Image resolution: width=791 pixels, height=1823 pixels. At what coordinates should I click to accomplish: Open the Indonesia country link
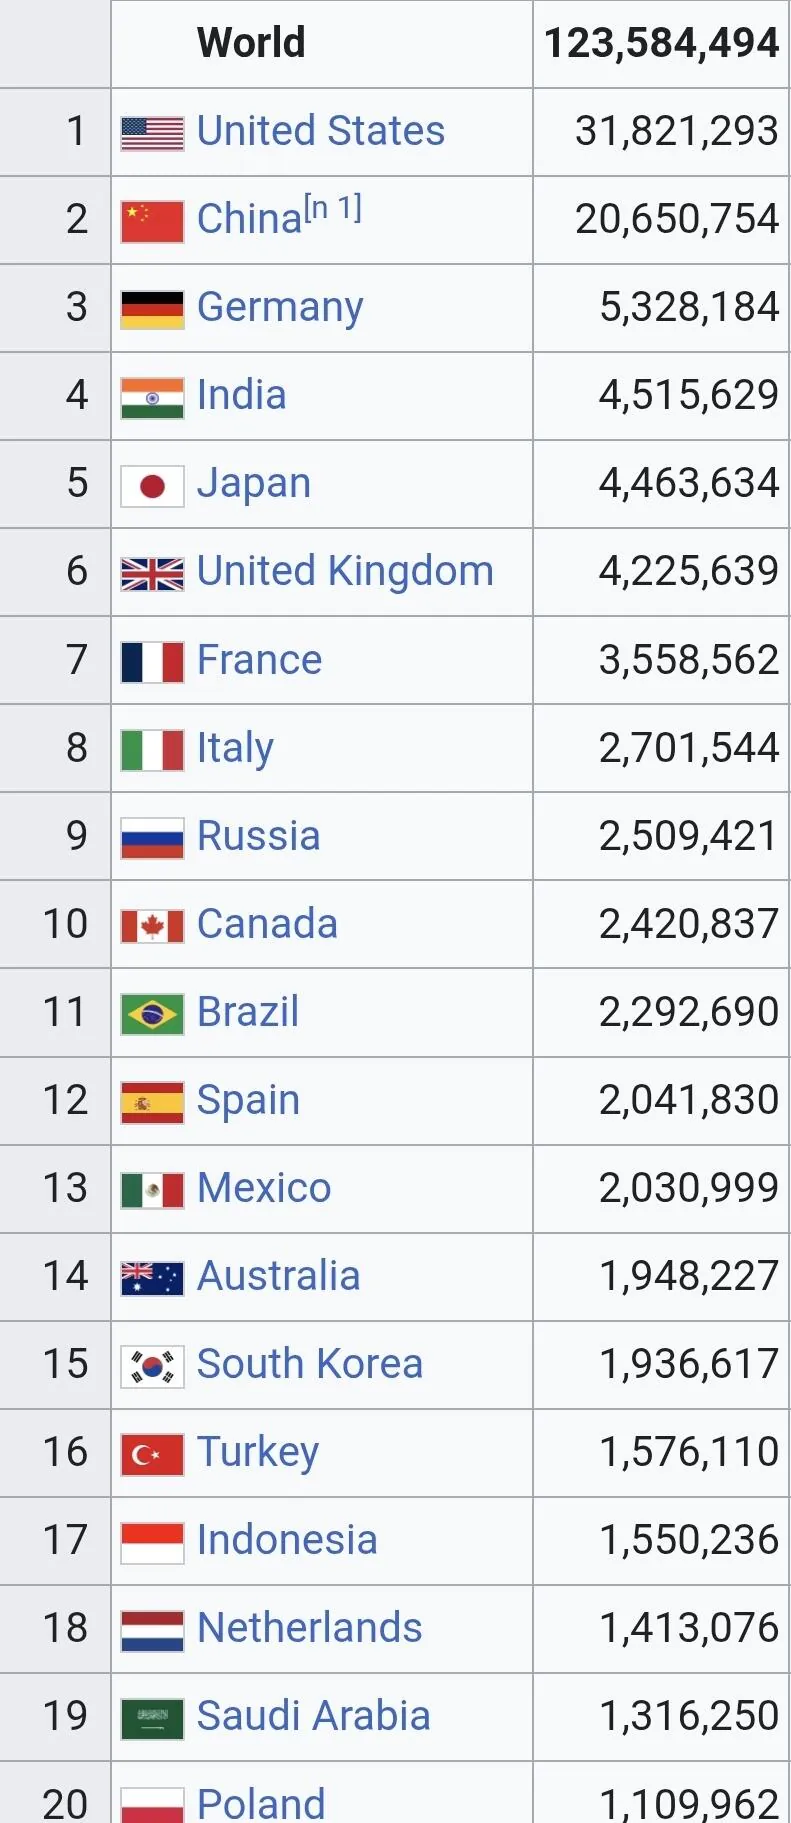(287, 1540)
